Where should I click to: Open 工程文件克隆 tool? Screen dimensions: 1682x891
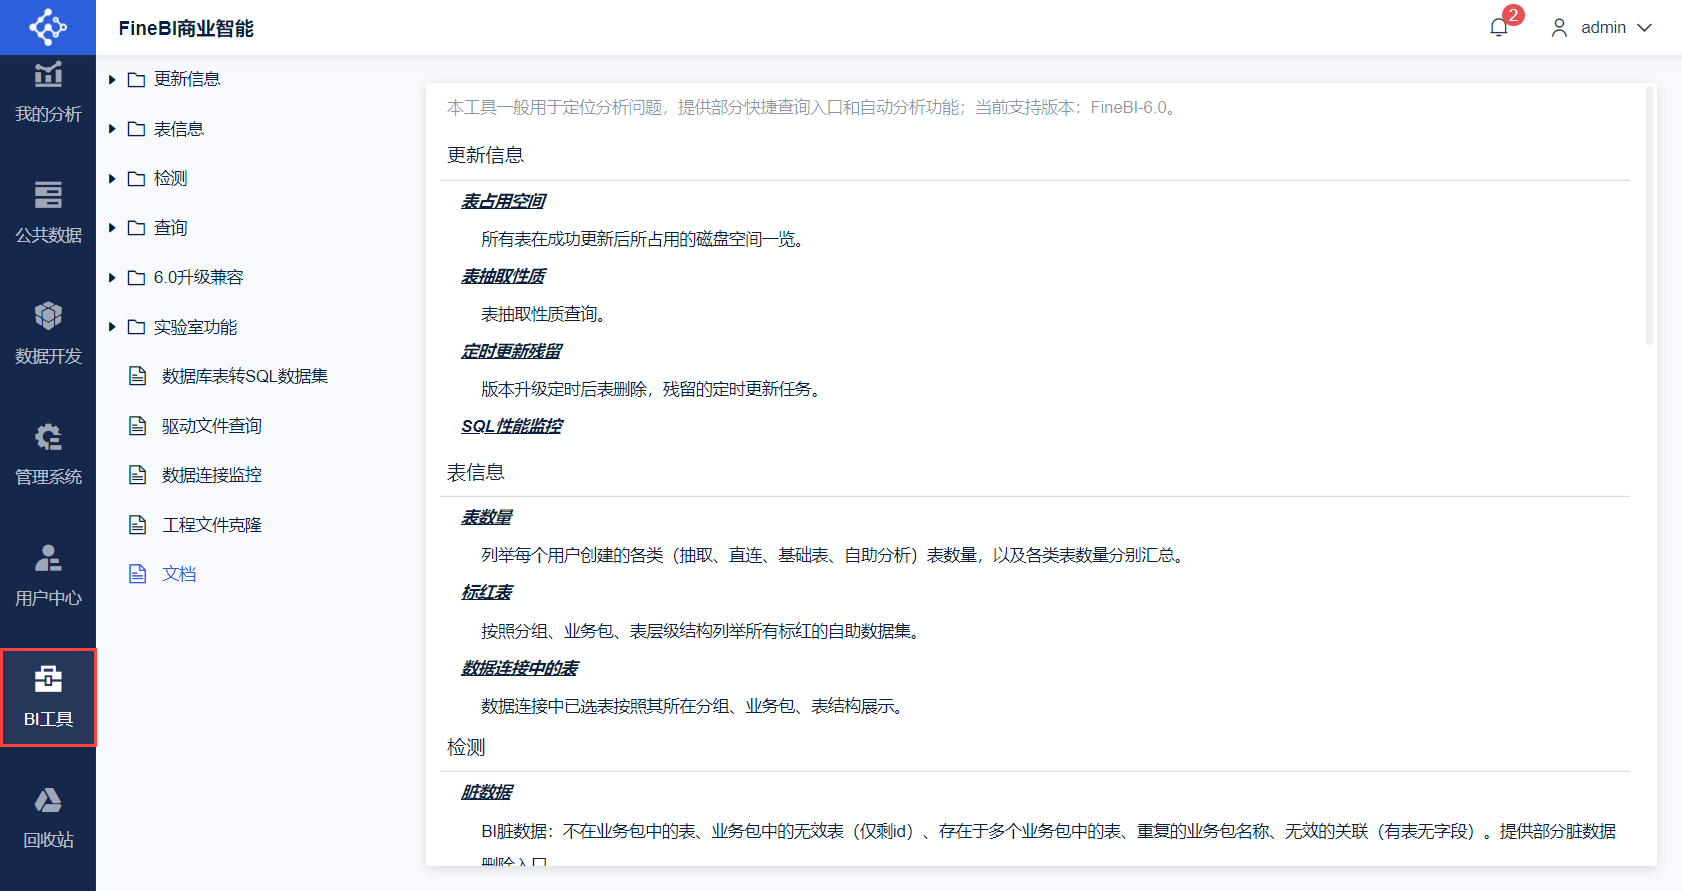pos(212,525)
